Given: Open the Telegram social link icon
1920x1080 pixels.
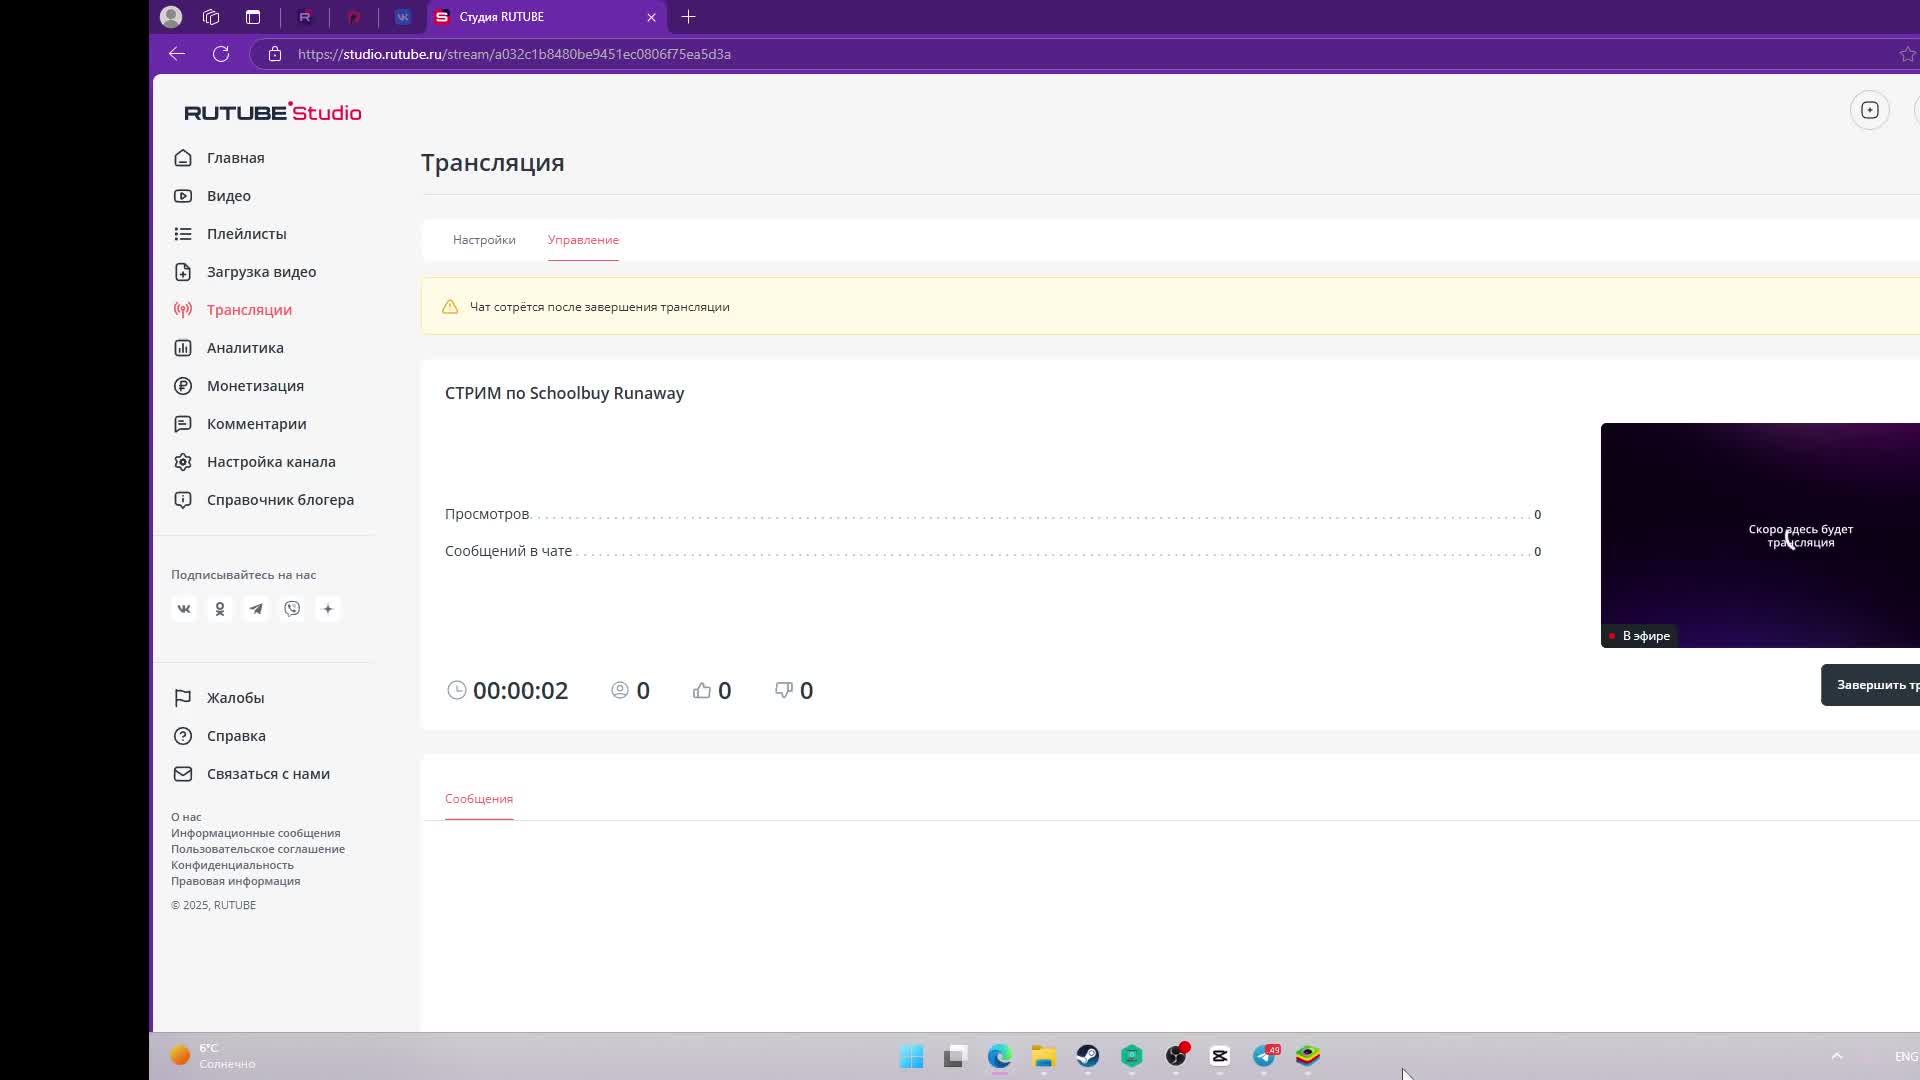Looking at the screenshot, I should (x=256, y=608).
